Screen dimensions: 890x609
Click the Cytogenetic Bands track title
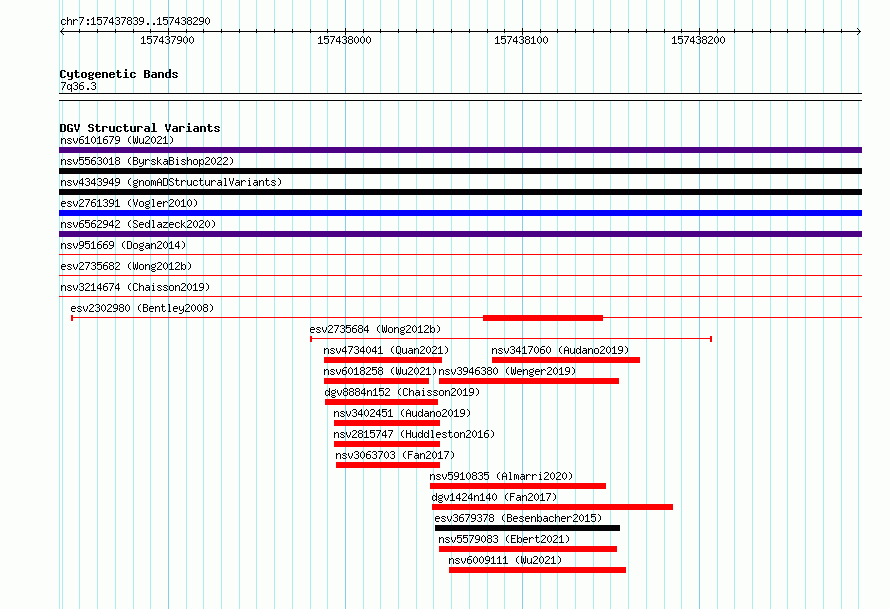click(x=119, y=74)
